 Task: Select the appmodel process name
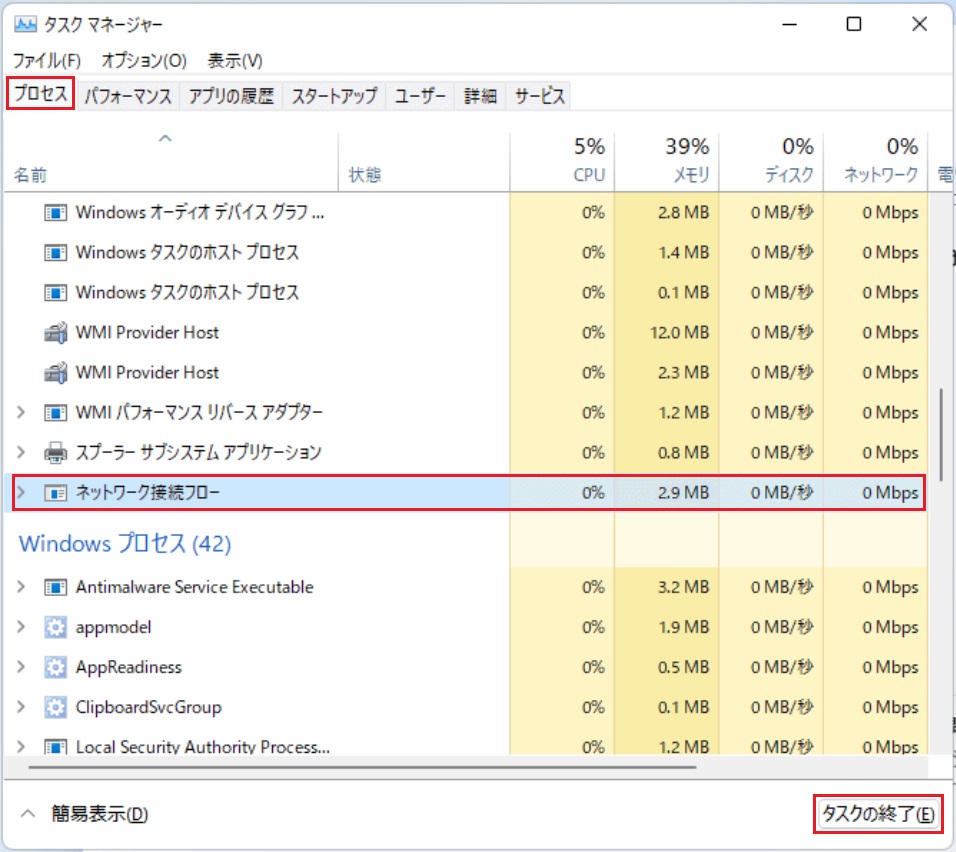coord(113,627)
